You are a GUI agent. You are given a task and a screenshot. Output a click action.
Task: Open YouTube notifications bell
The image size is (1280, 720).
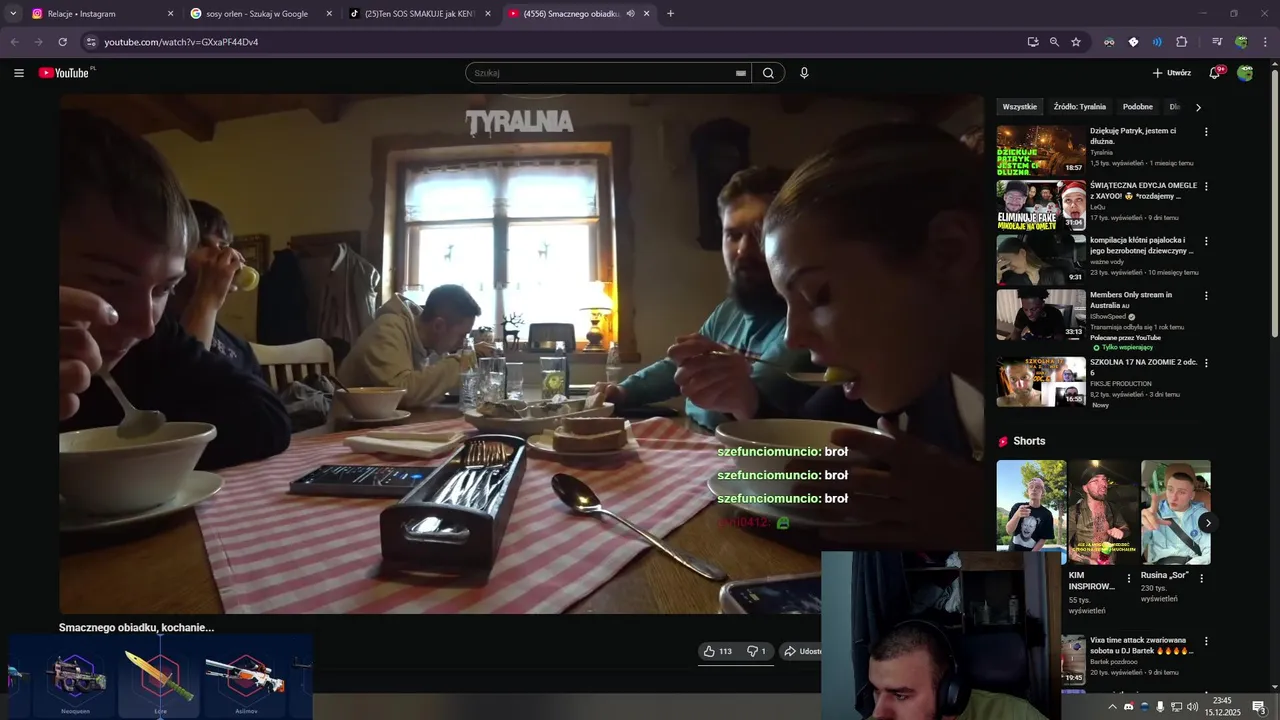(1215, 73)
